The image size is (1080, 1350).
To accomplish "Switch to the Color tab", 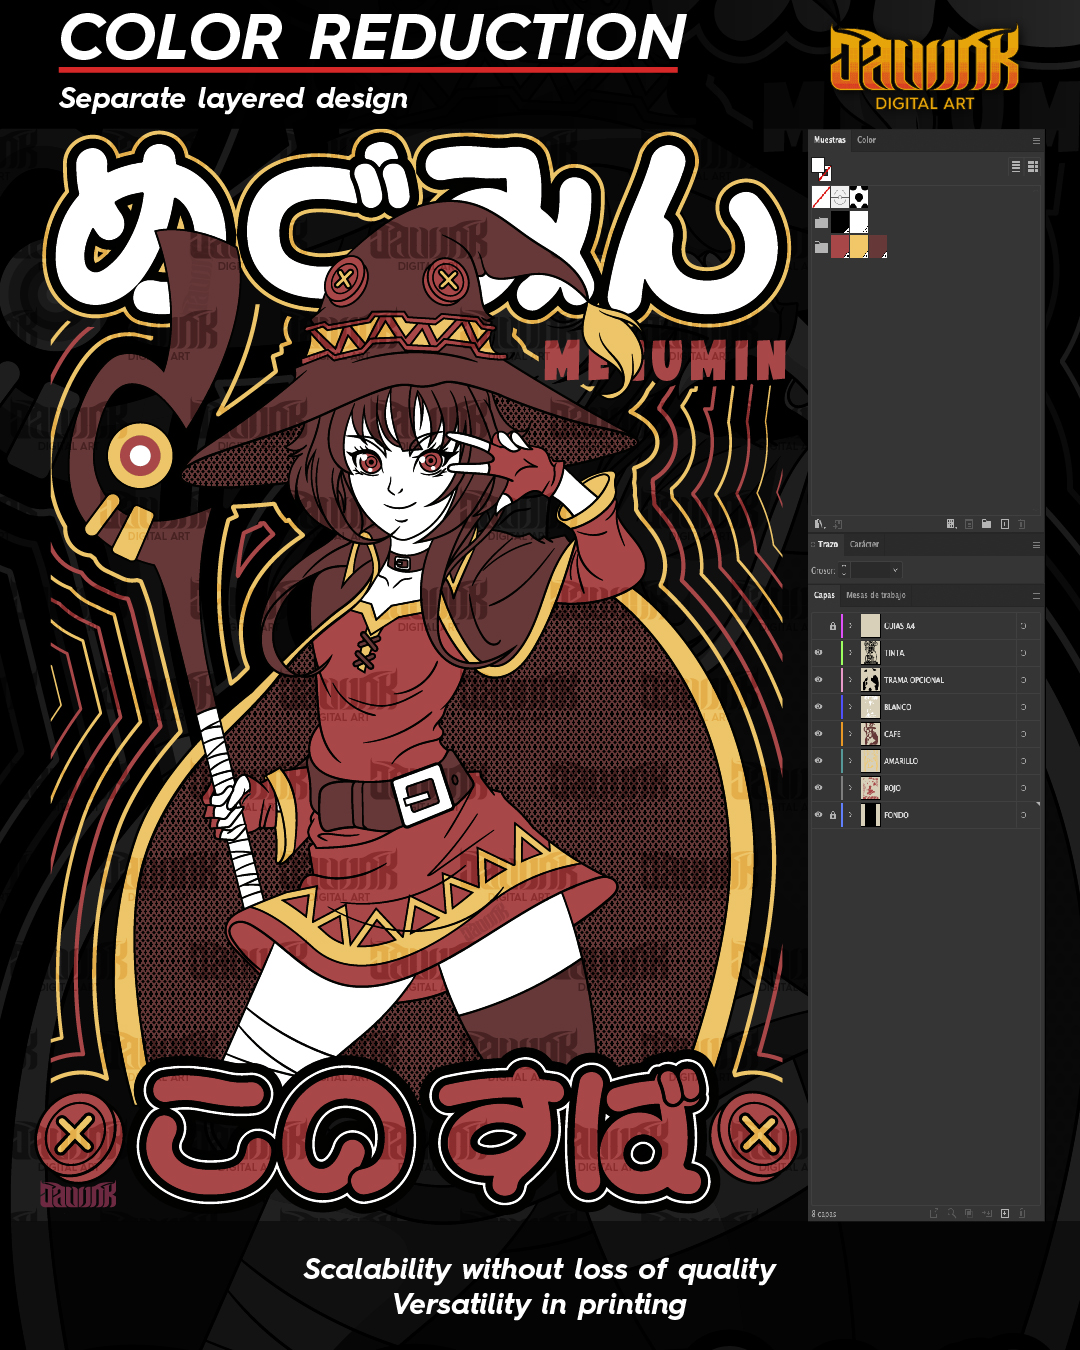I will pyautogui.click(x=866, y=140).
